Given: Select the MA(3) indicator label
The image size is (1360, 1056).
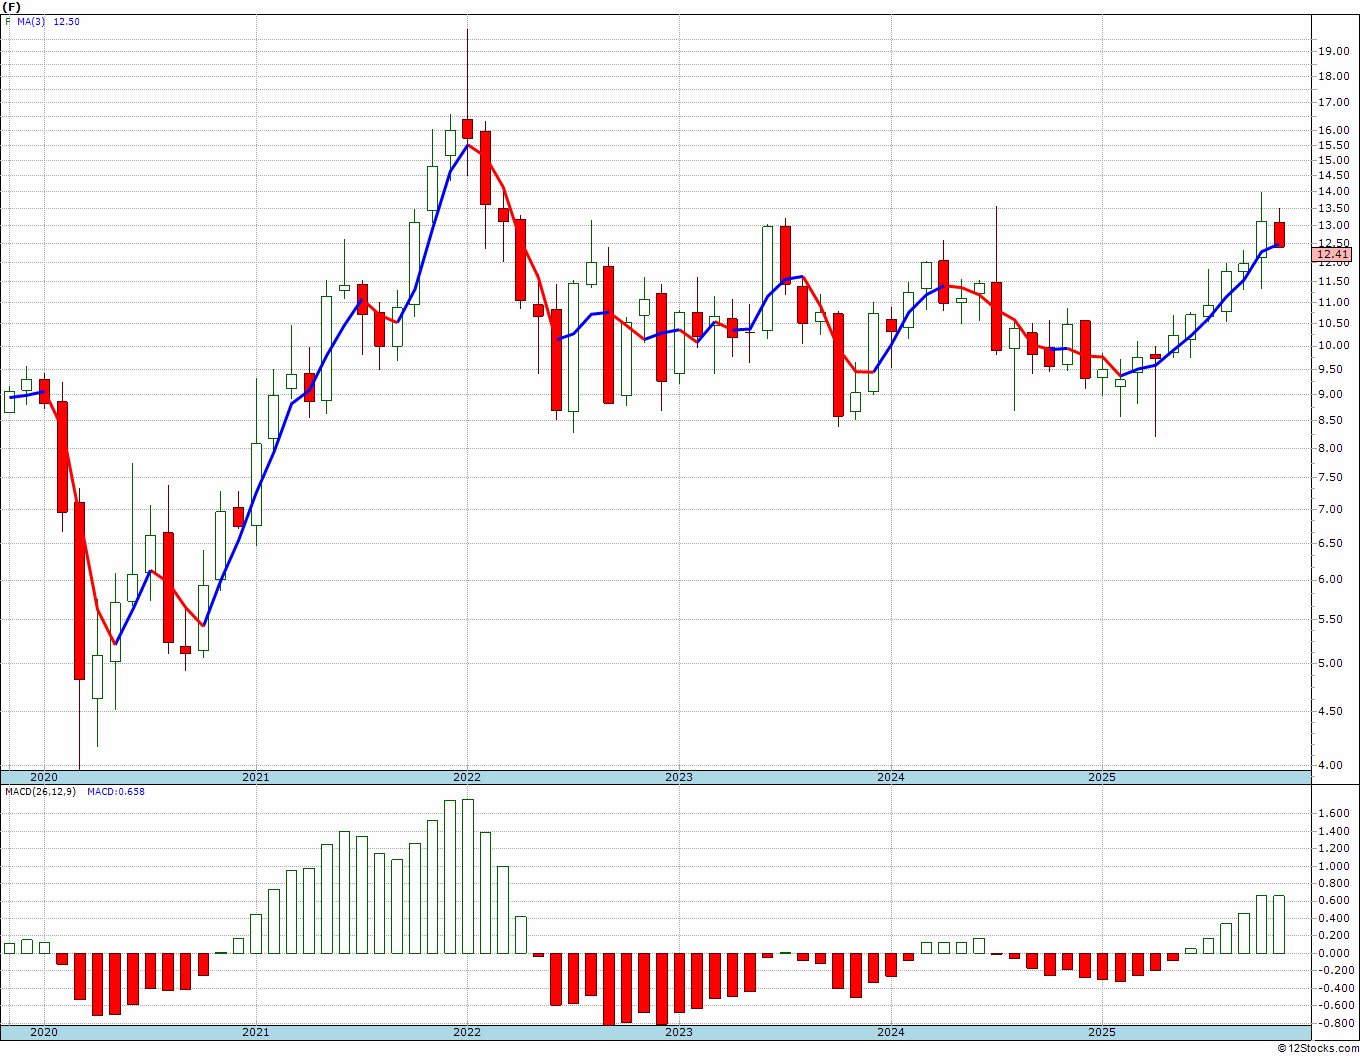Looking at the screenshot, I should 32,21.
